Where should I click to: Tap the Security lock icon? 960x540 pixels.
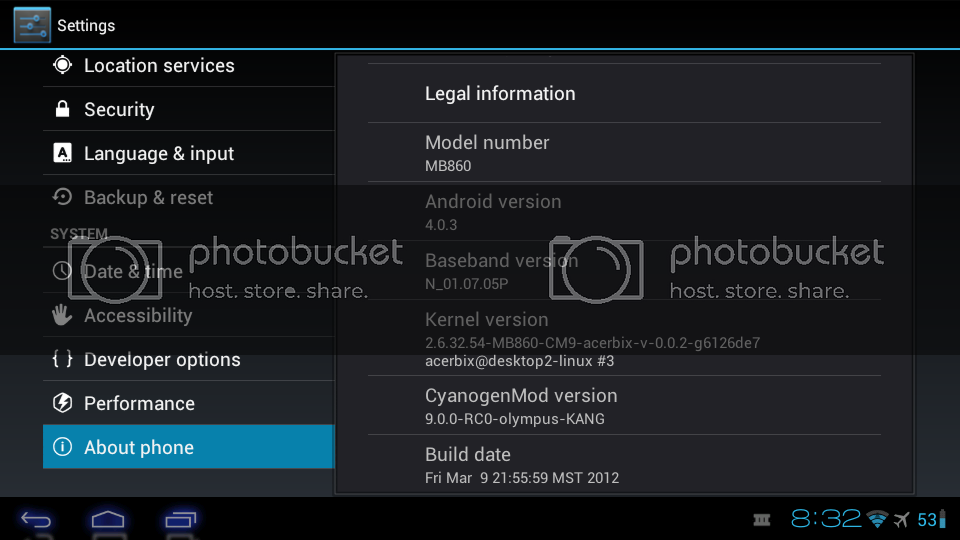pyautogui.click(x=62, y=109)
